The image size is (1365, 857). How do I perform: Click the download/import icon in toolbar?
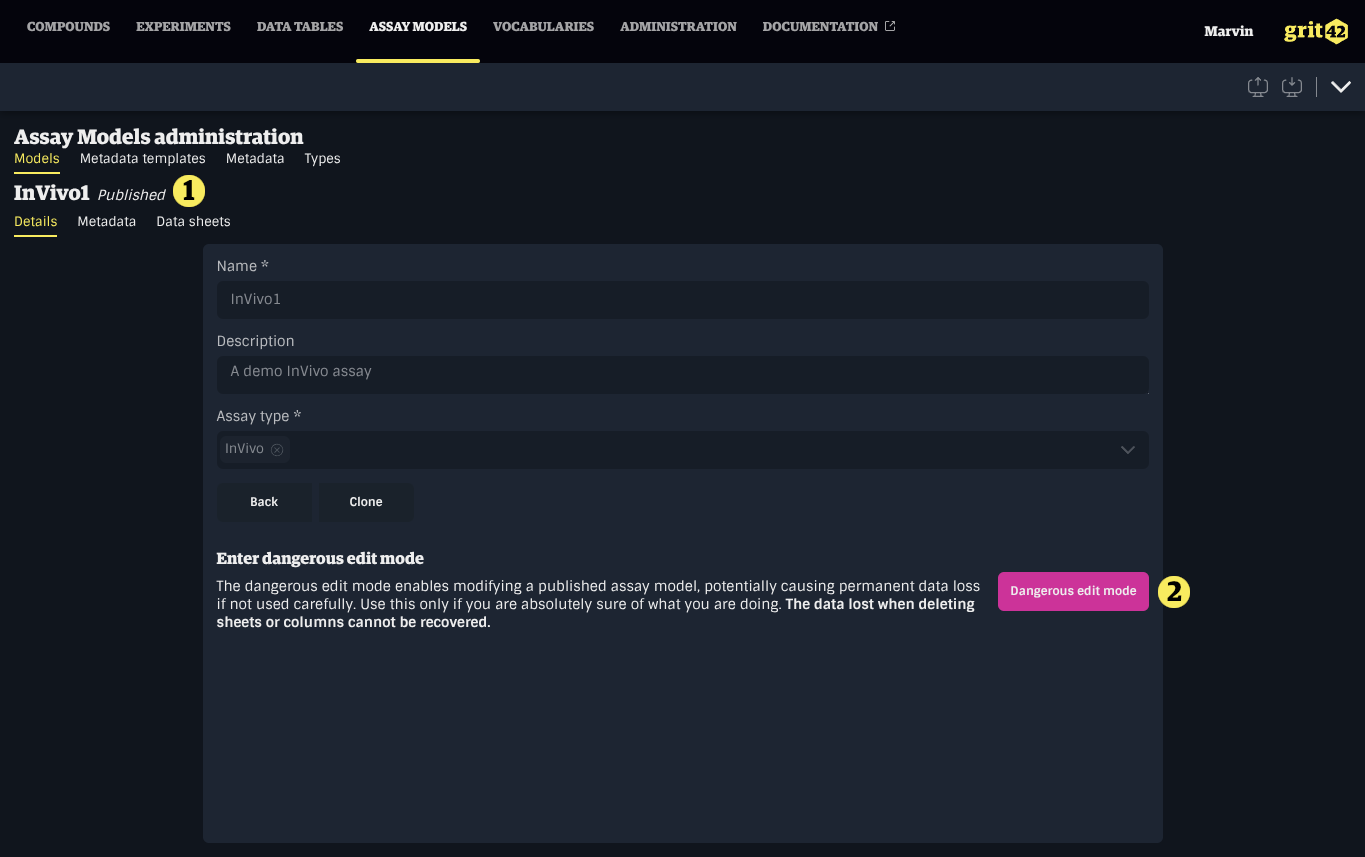click(x=1292, y=87)
